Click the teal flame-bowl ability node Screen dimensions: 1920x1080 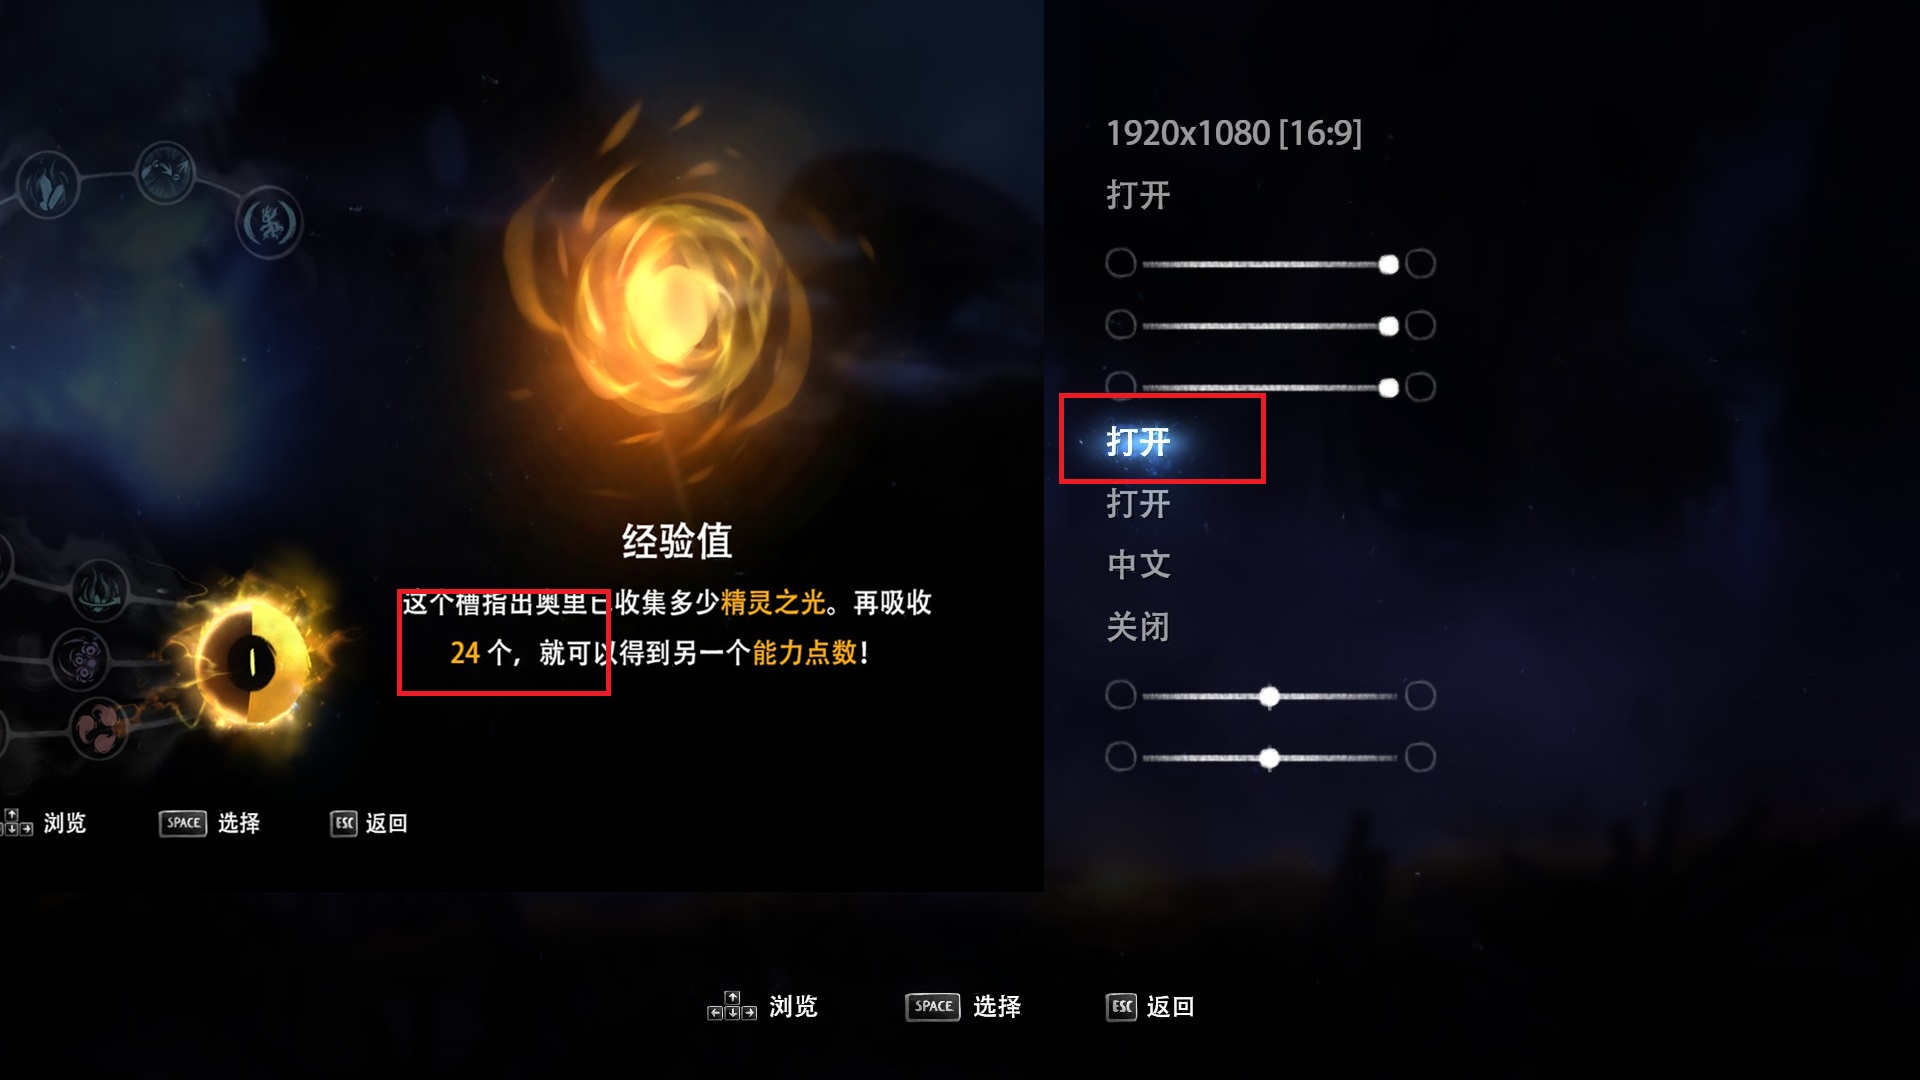click(x=100, y=590)
